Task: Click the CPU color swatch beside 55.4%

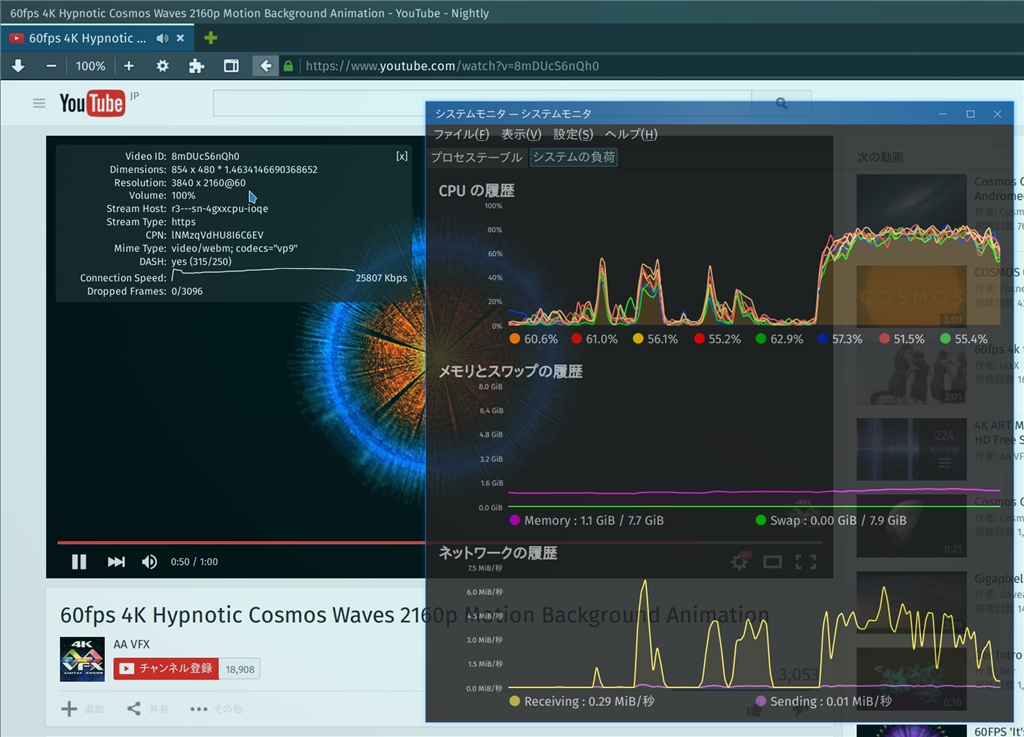Action: [945, 339]
